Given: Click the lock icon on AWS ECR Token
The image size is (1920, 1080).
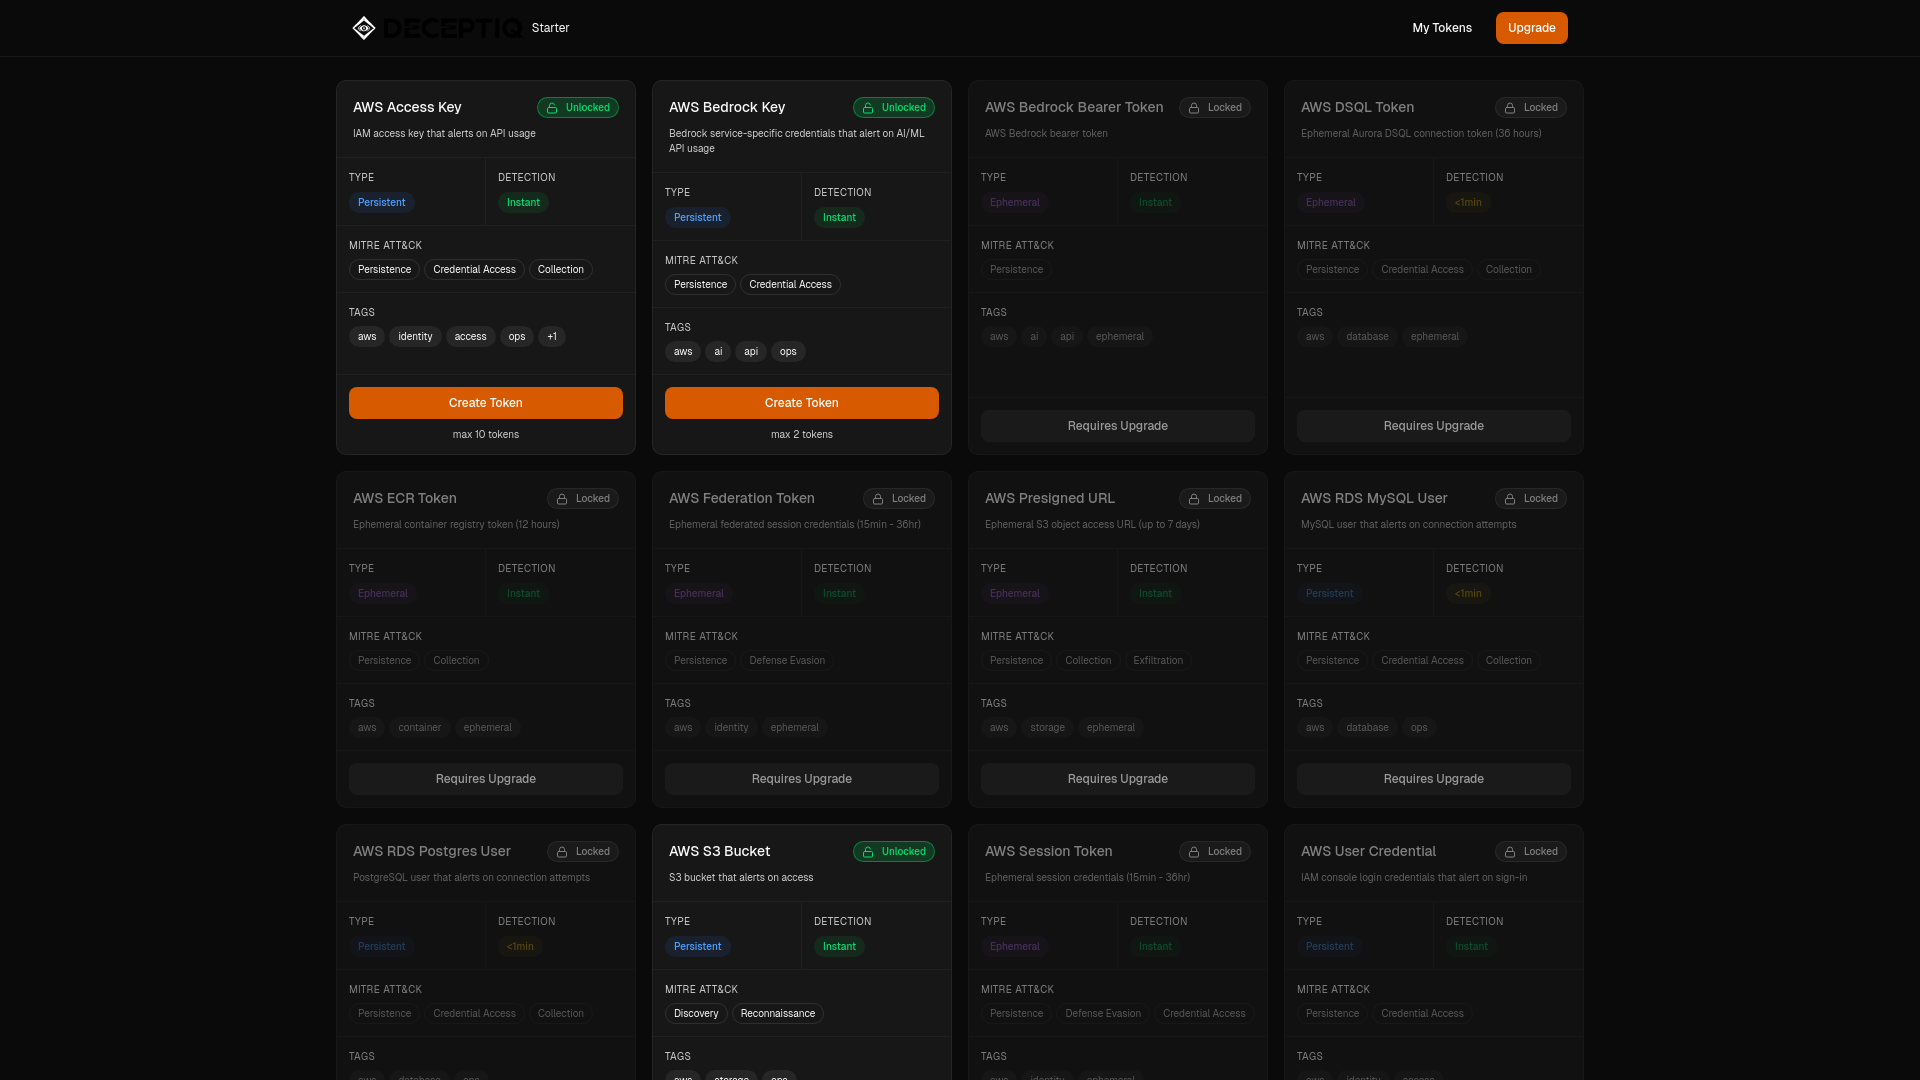Looking at the screenshot, I should pos(562,499).
